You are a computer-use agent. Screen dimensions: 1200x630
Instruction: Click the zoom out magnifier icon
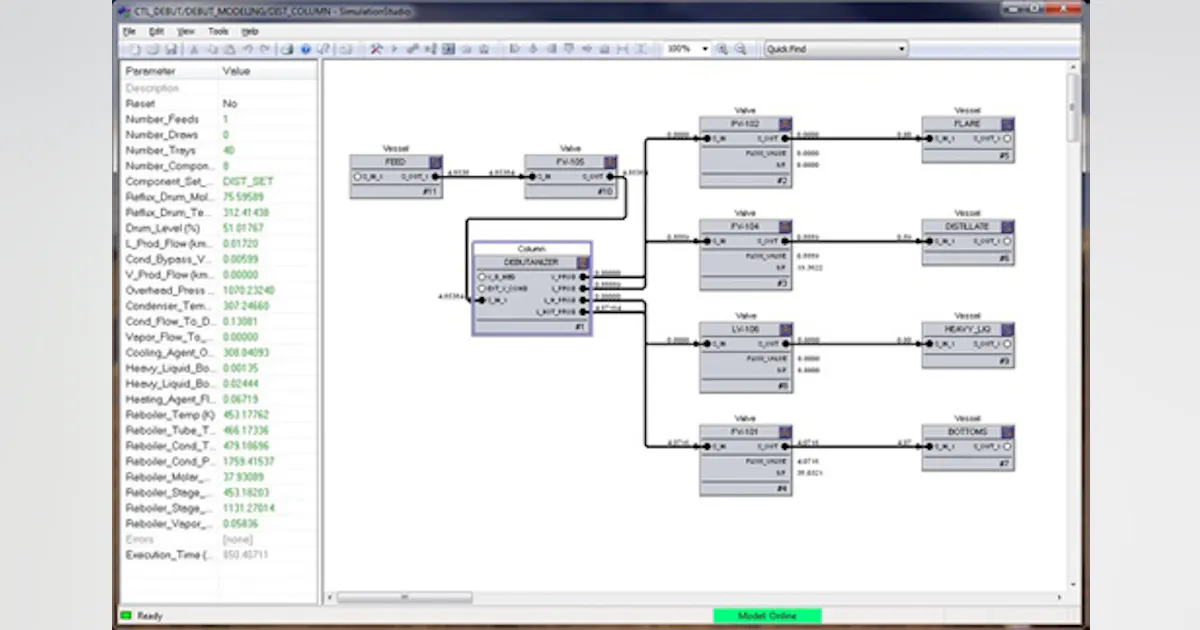tap(740, 49)
